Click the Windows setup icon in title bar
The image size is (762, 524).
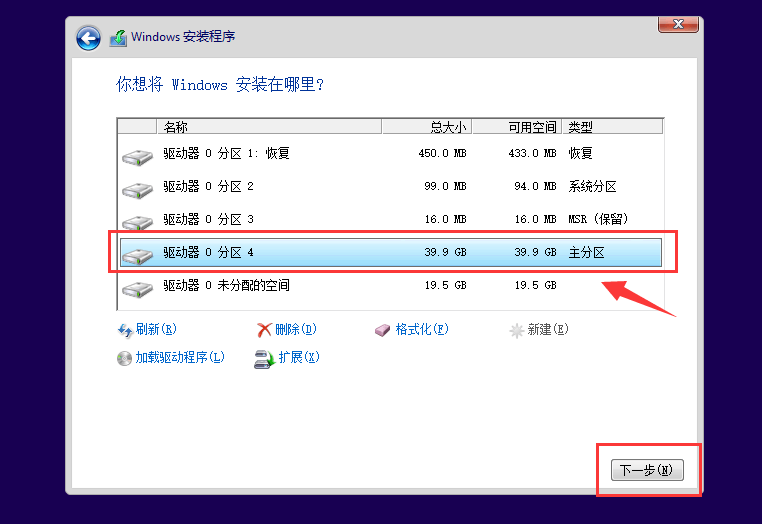(118, 38)
